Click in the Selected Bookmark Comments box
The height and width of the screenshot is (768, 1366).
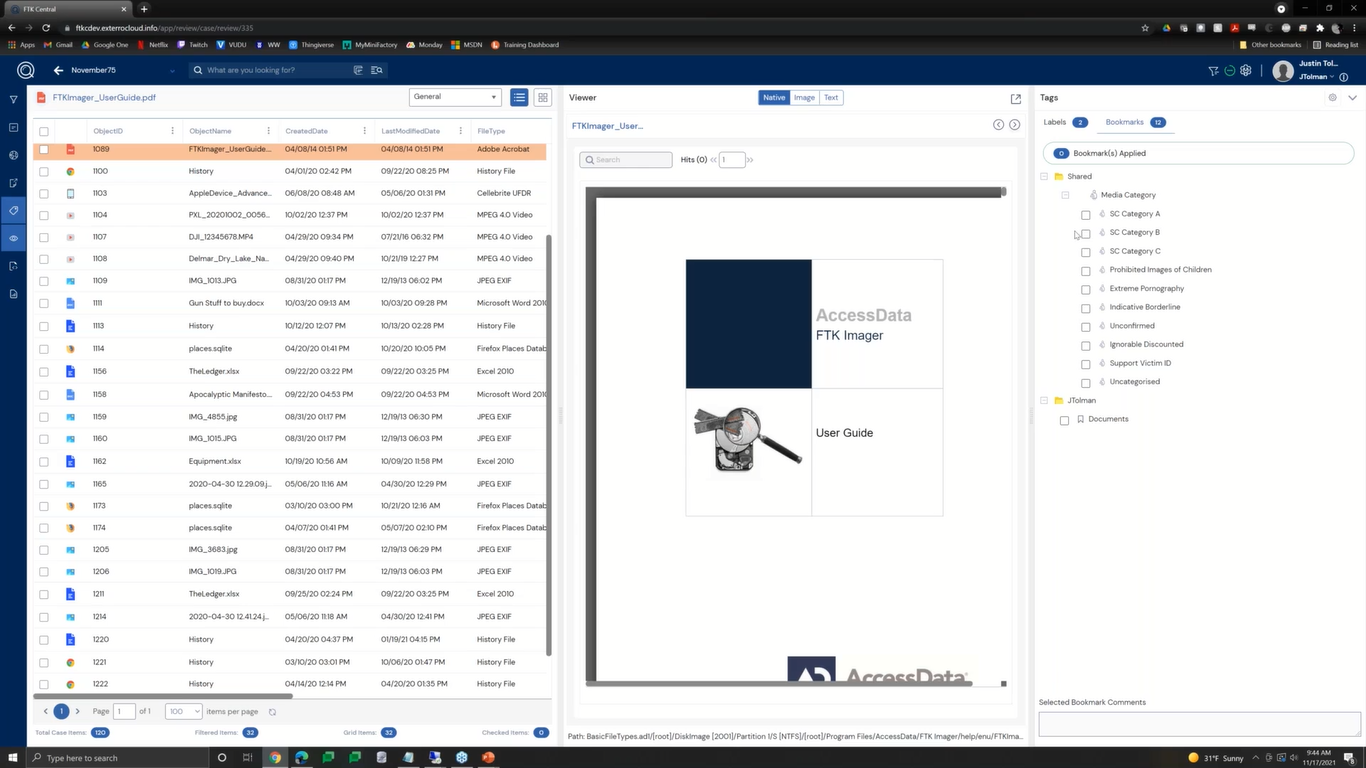1198,723
